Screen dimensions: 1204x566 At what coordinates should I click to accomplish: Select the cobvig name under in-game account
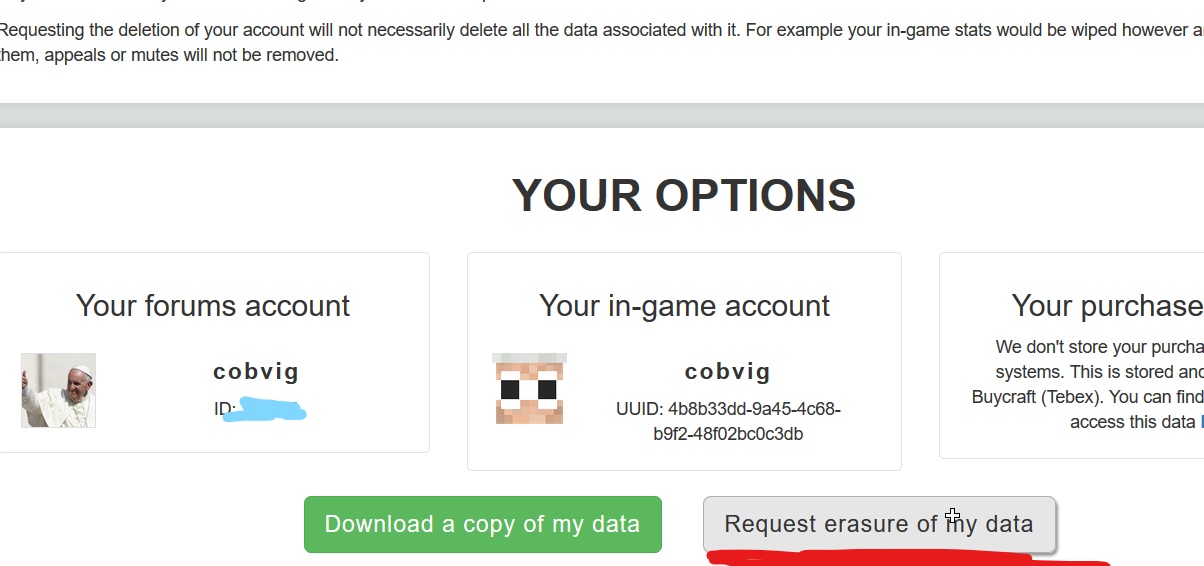[x=728, y=372]
